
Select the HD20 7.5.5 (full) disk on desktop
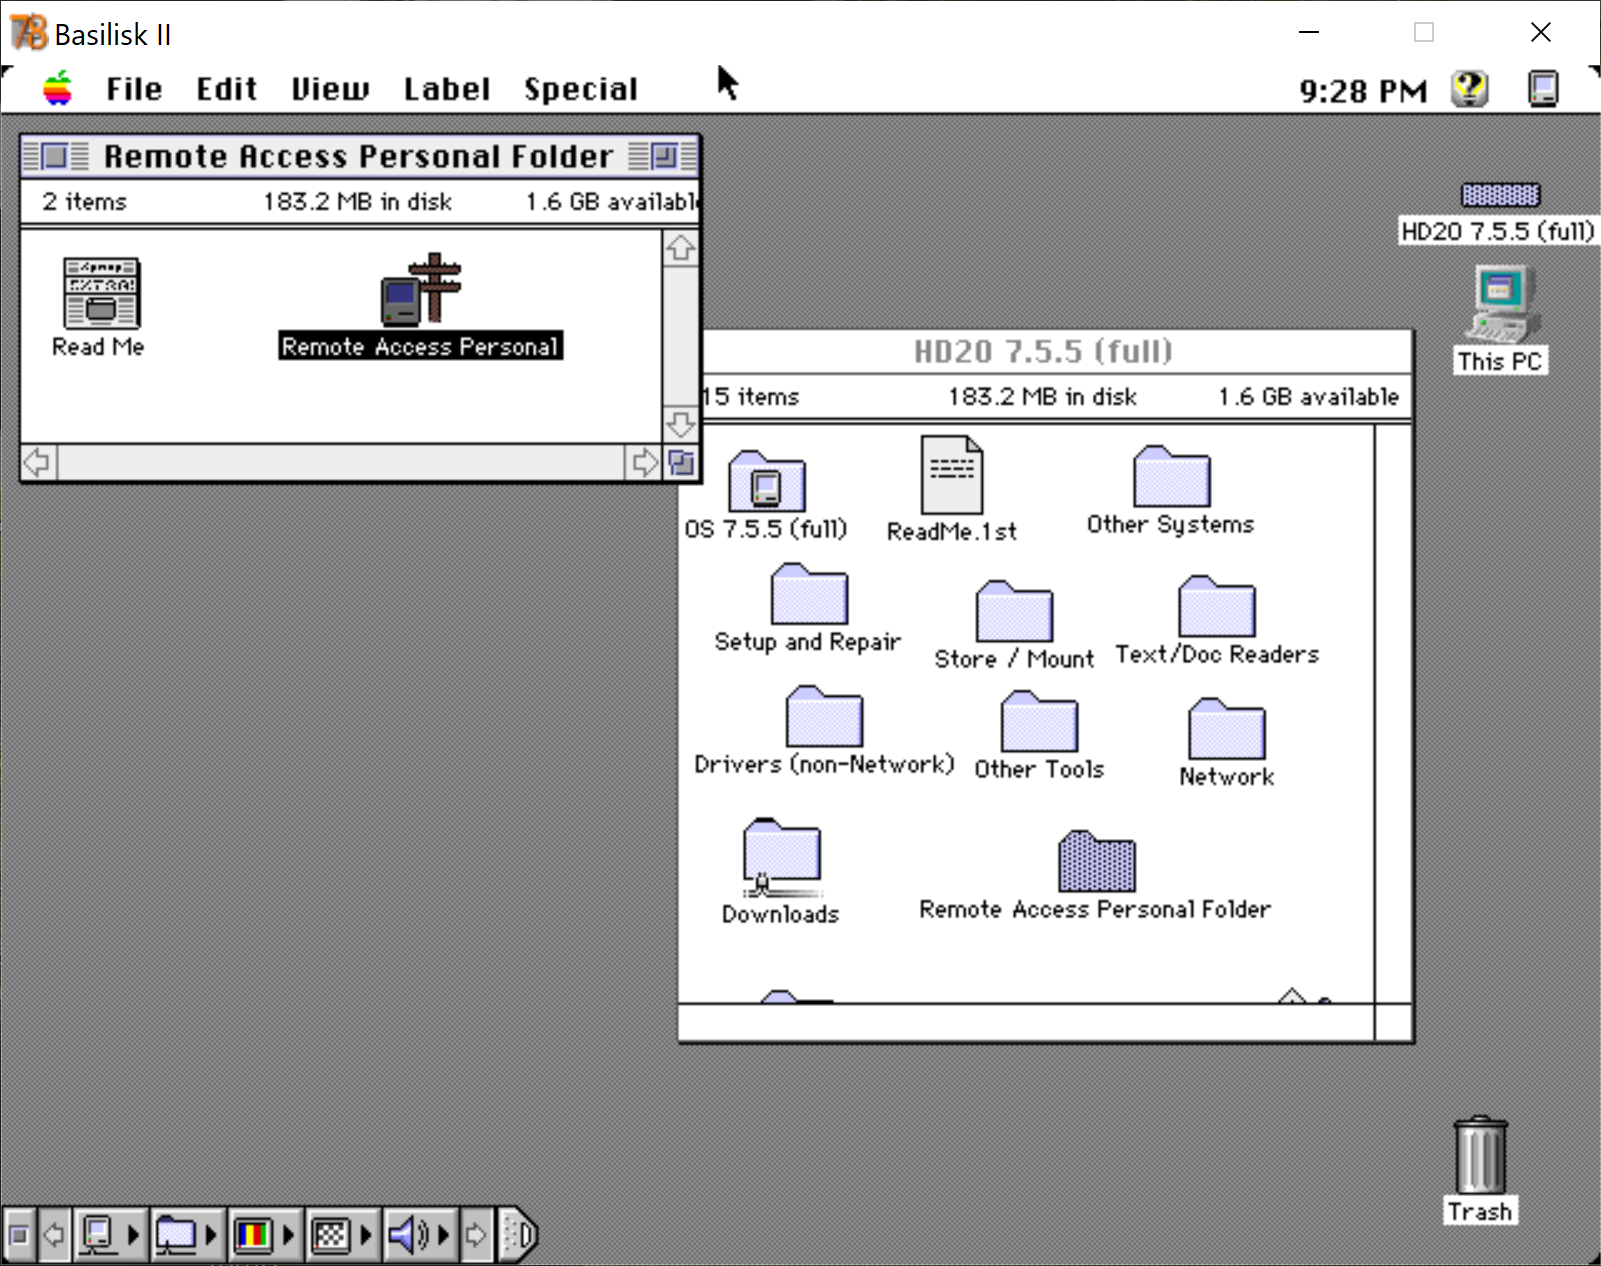pyautogui.click(x=1500, y=195)
